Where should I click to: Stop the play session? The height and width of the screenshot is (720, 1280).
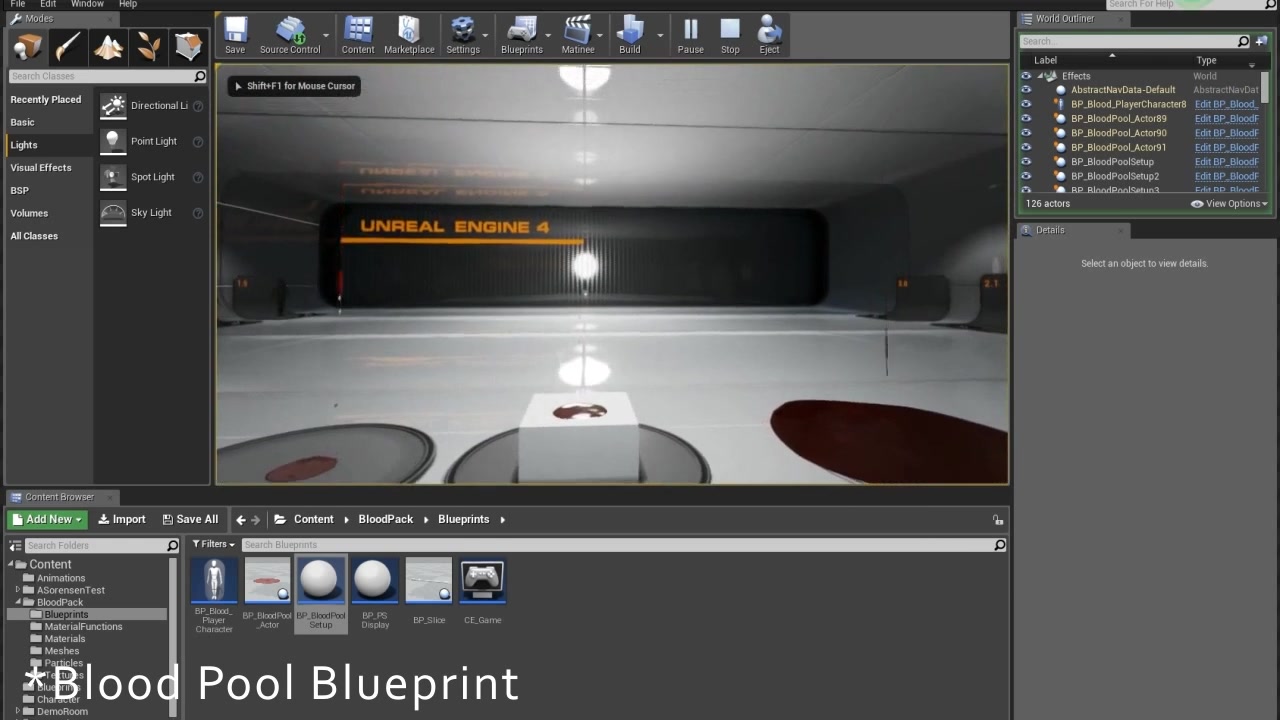click(730, 35)
